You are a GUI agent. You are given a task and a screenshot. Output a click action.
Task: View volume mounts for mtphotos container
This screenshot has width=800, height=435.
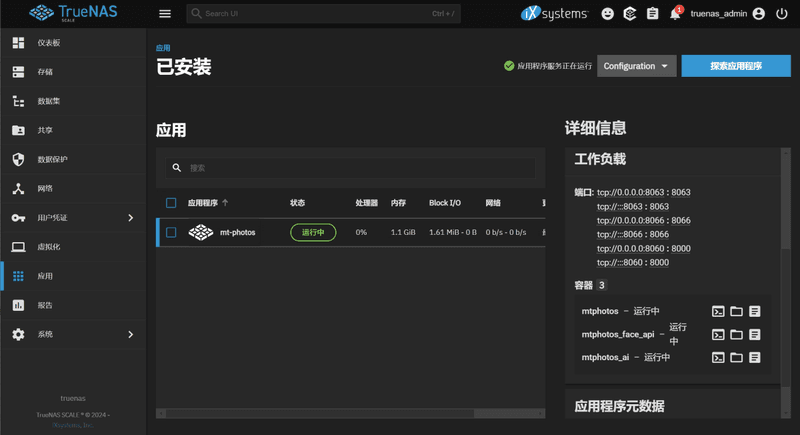point(736,311)
